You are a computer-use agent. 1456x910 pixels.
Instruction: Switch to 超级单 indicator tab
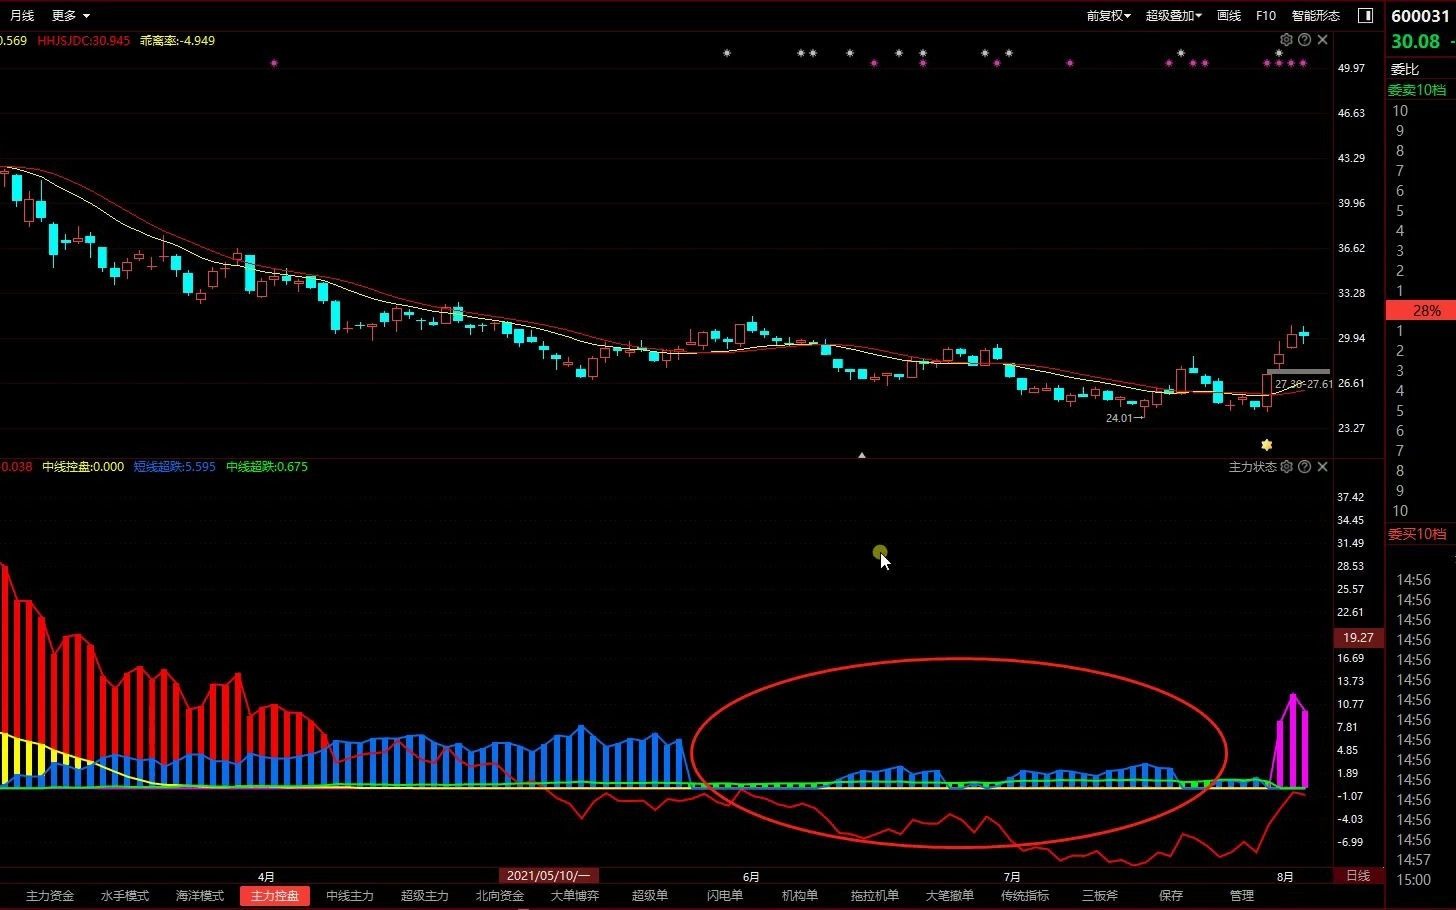tap(650, 896)
